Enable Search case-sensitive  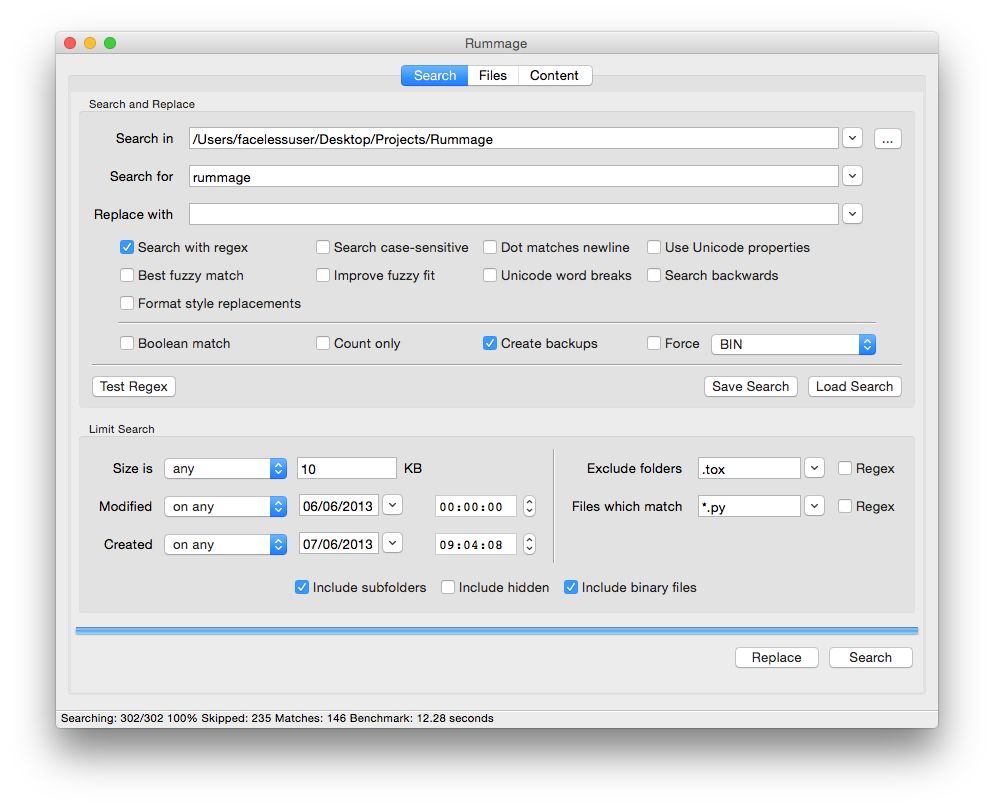[322, 247]
